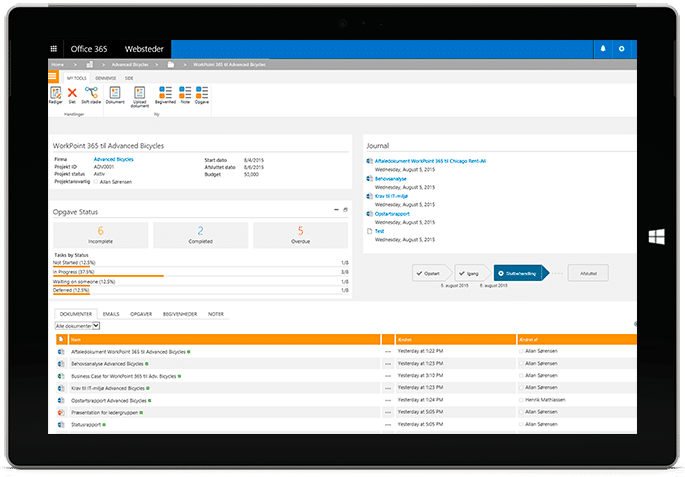Click Word icon of Statusrapport row
This screenshot has width=685, height=477.
pyautogui.click(x=61, y=425)
